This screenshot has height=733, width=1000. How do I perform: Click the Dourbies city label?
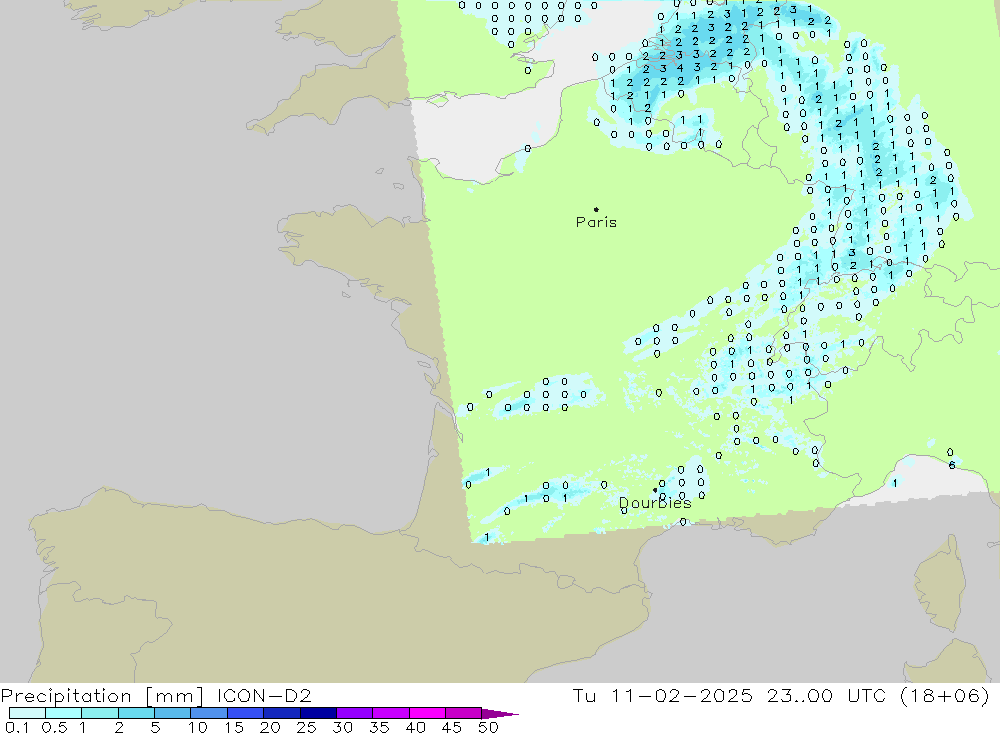pos(655,503)
